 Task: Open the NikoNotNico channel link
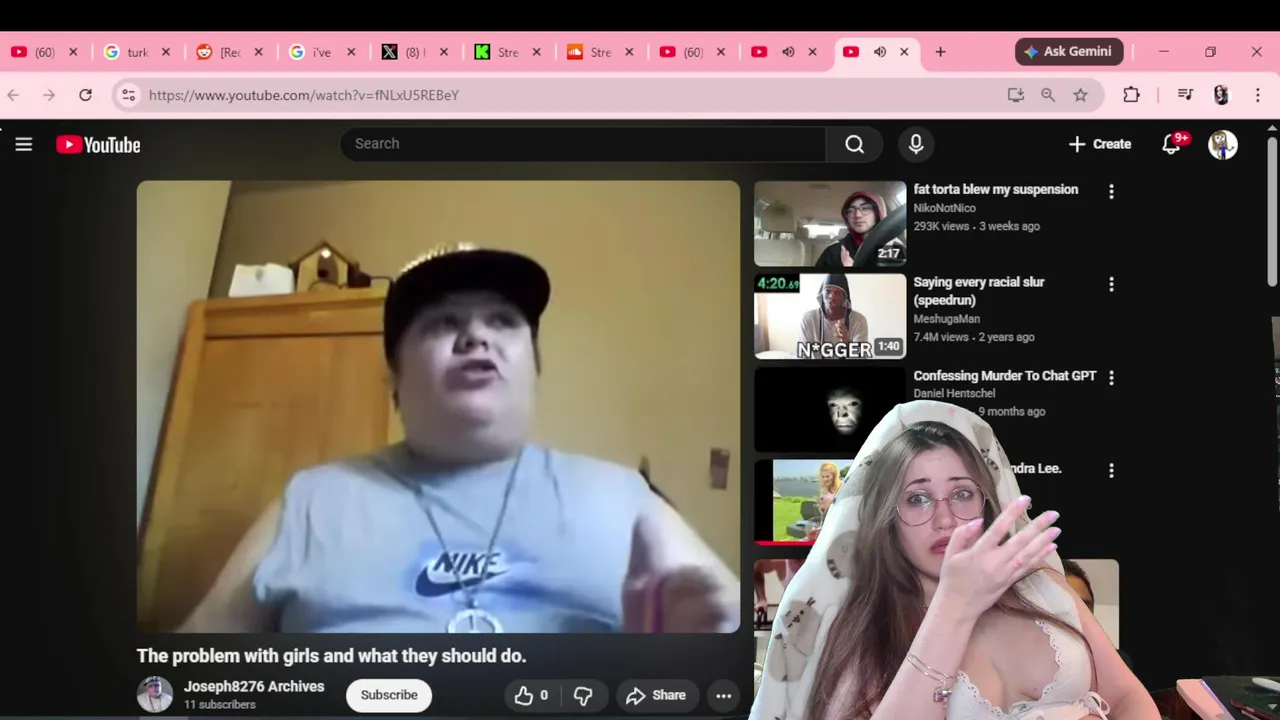pos(944,208)
